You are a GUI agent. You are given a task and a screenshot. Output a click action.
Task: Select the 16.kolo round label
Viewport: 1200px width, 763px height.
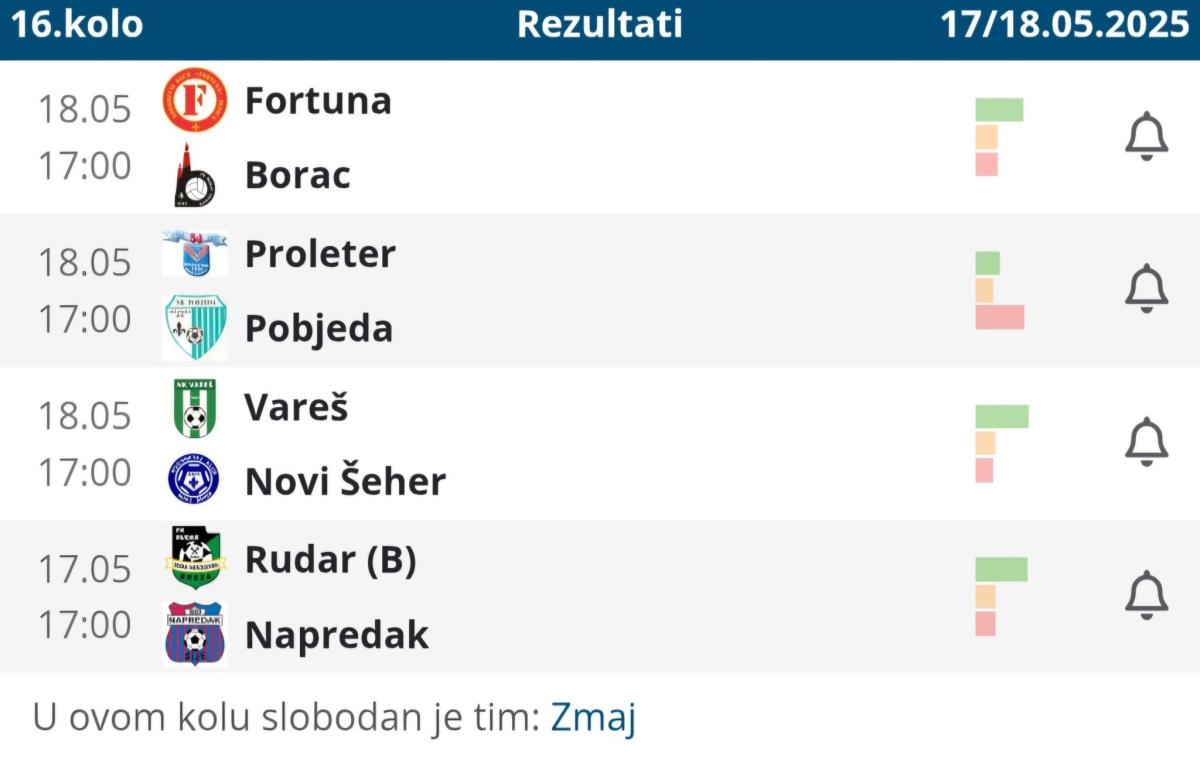77,25
